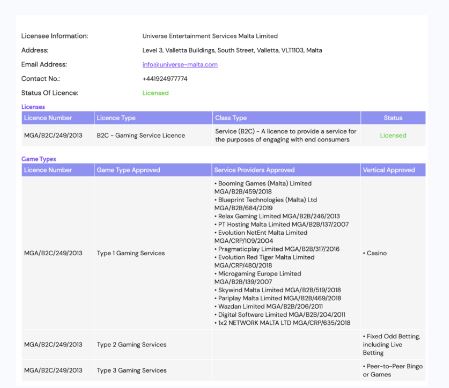Select Relax Gaming Limited provider entry
The width and height of the screenshot is (449, 388).
[277, 216]
